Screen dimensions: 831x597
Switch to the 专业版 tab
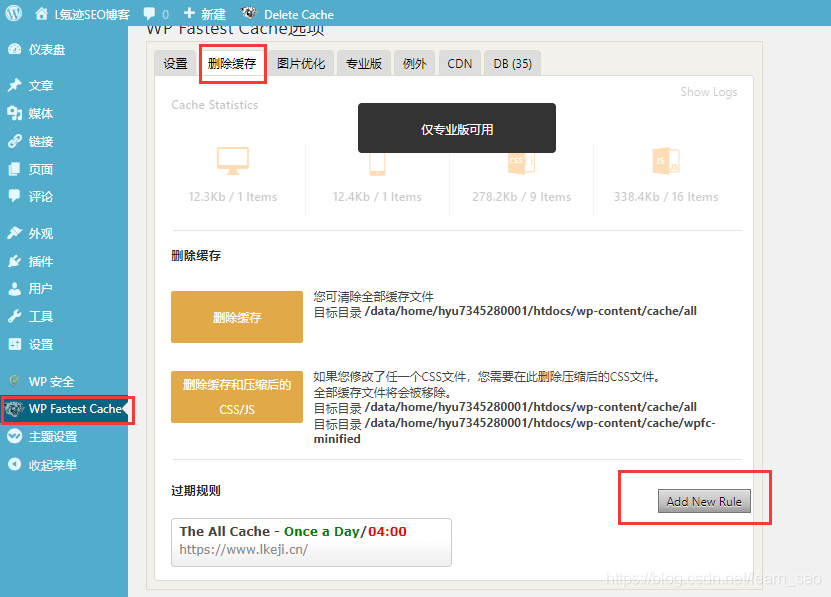click(364, 64)
